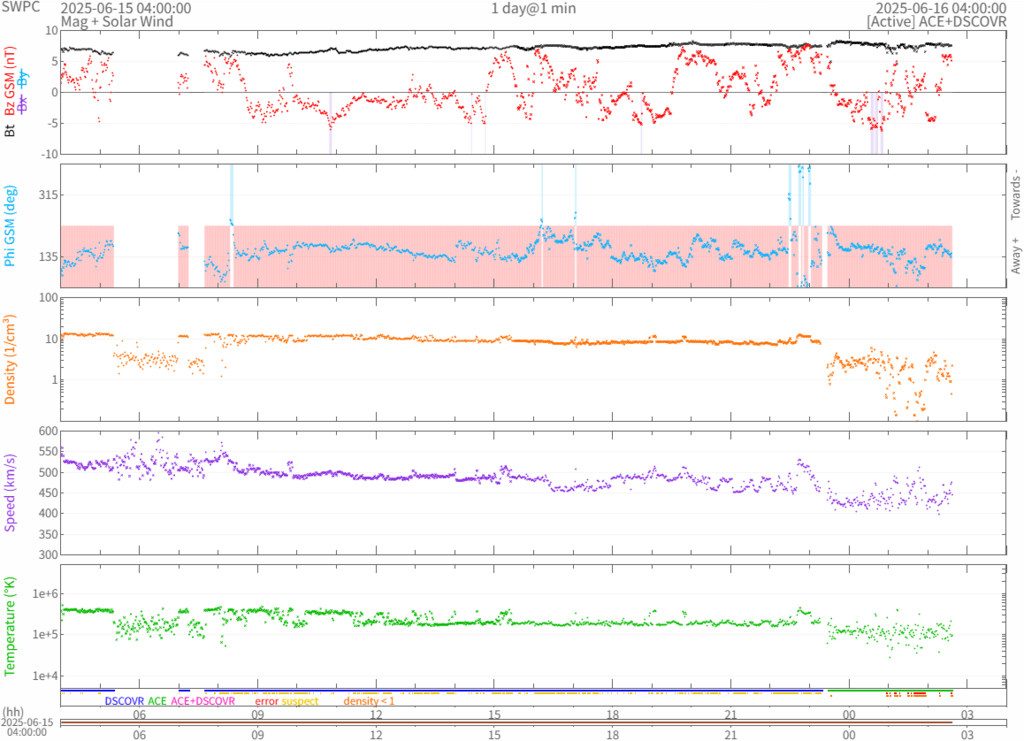The width and height of the screenshot is (1024, 741).
Task: Open the 1 day@1 min span label
Action: click(534, 8)
